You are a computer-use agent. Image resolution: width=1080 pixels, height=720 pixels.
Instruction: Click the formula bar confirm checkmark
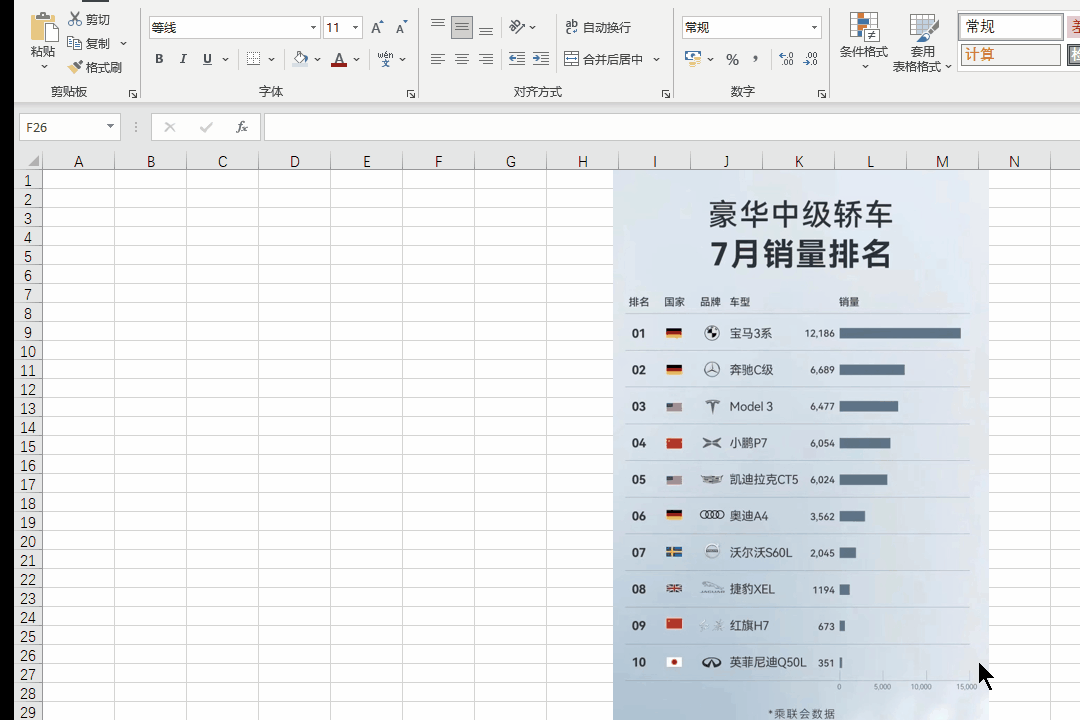point(206,127)
